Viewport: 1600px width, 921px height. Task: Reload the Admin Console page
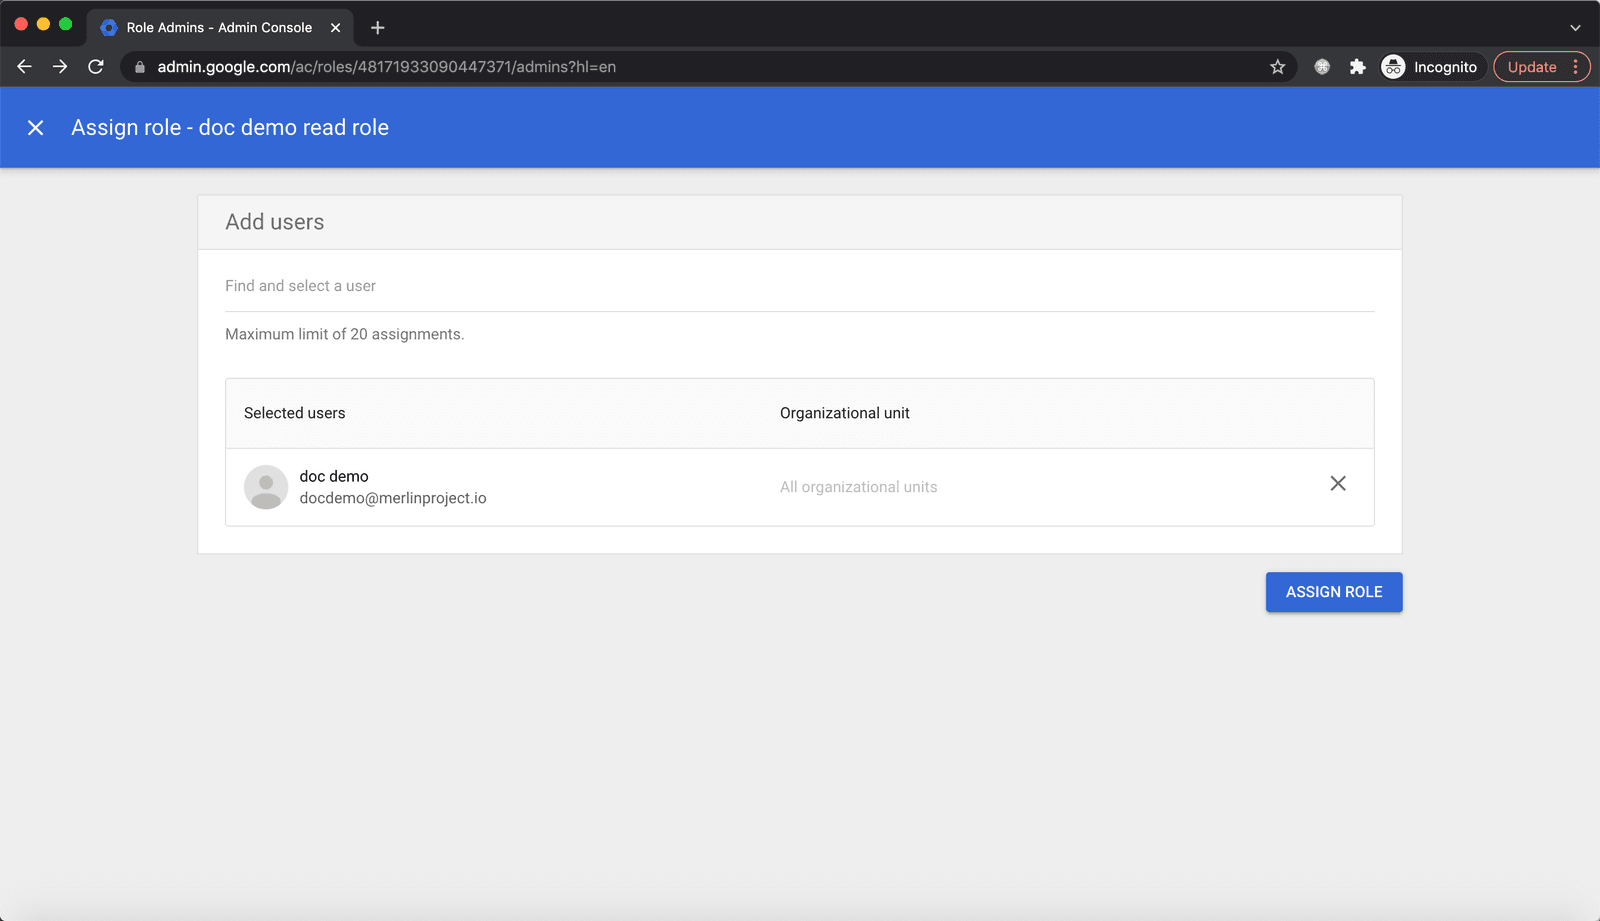96,67
